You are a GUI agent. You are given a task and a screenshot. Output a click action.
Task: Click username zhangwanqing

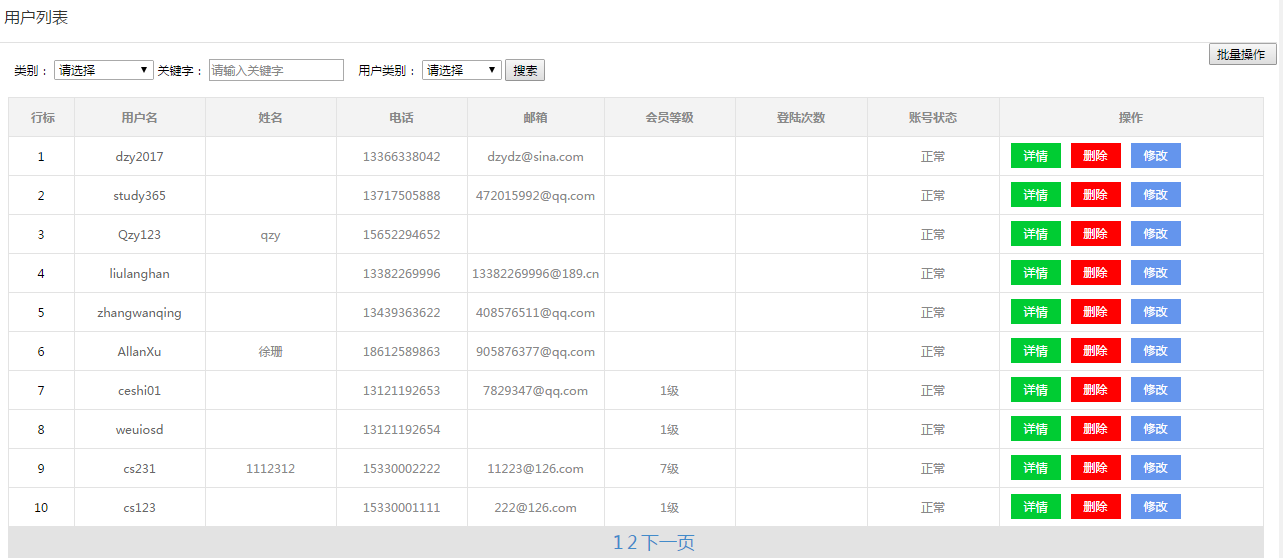coord(140,313)
